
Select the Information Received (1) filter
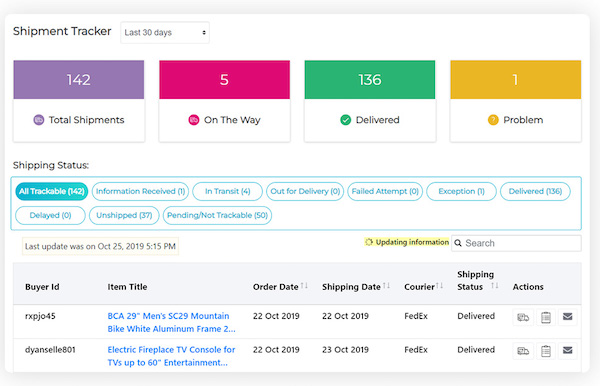tap(140, 191)
